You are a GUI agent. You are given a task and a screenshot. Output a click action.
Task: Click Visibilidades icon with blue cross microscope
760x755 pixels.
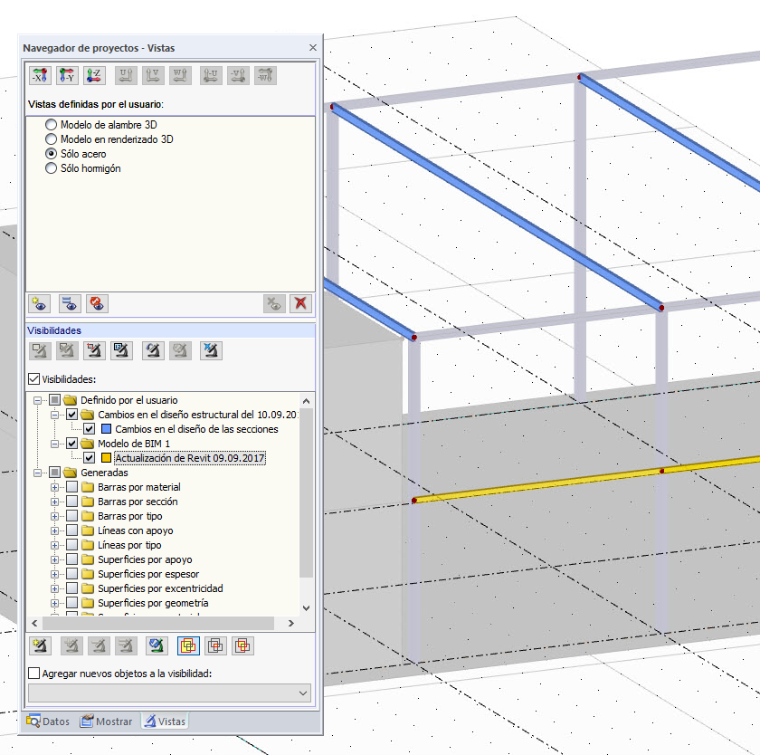tap(211, 351)
